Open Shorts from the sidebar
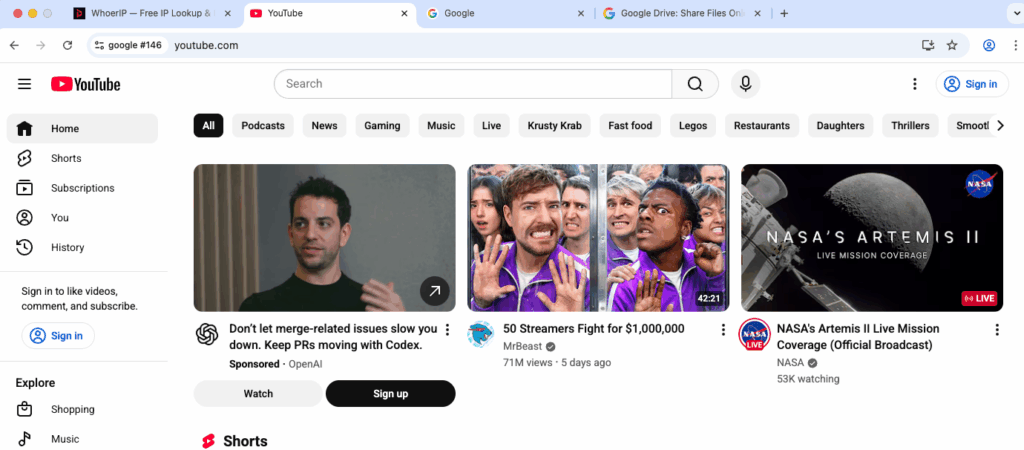The width and height of the screenshot is (1024, 450). [x=66, y=158]
